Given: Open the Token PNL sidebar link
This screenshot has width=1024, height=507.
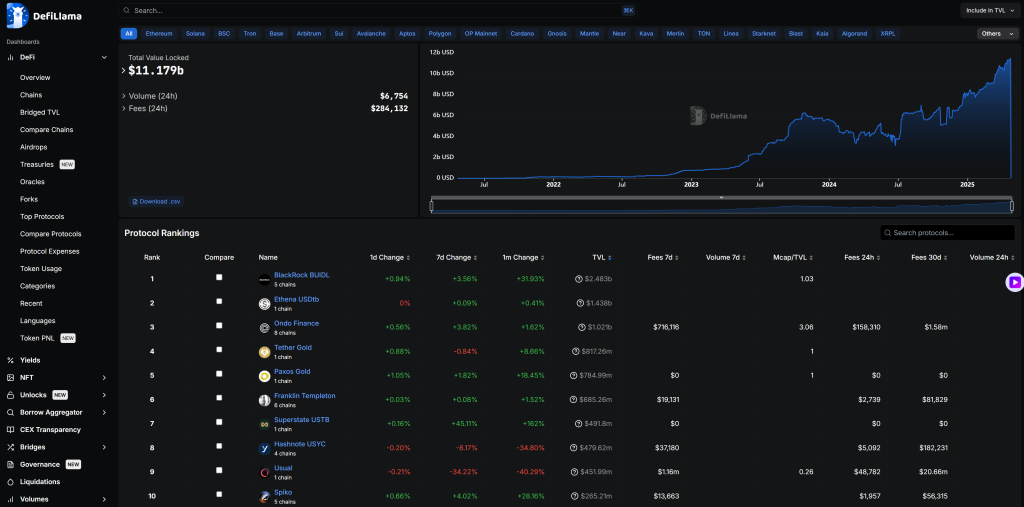Looking at the screenshot, I should coord(38,338).
